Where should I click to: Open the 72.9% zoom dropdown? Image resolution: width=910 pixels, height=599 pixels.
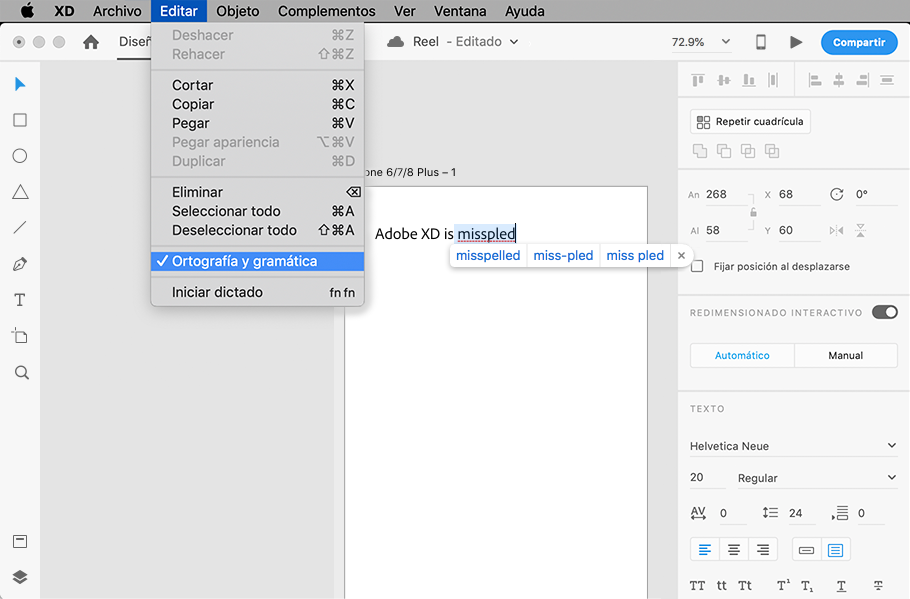[x=700, y=42]
